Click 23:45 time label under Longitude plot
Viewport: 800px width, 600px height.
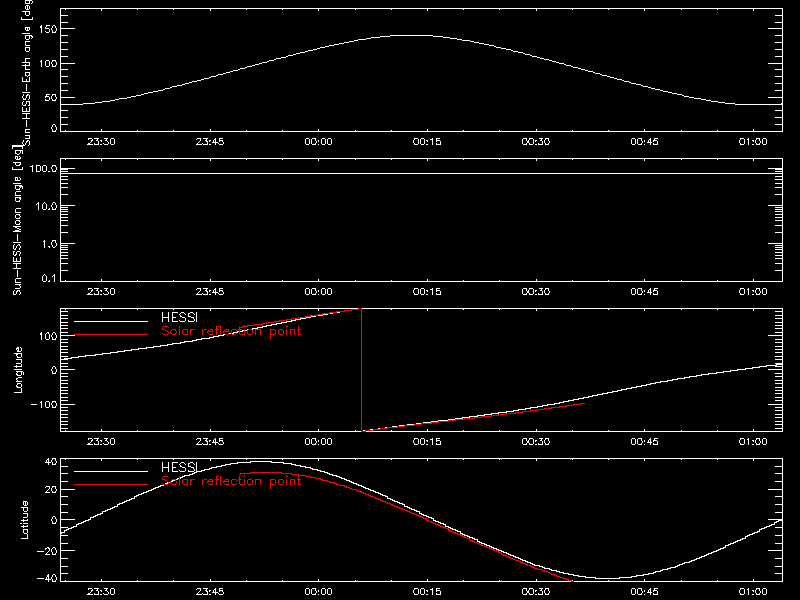(x=210, y=442)
